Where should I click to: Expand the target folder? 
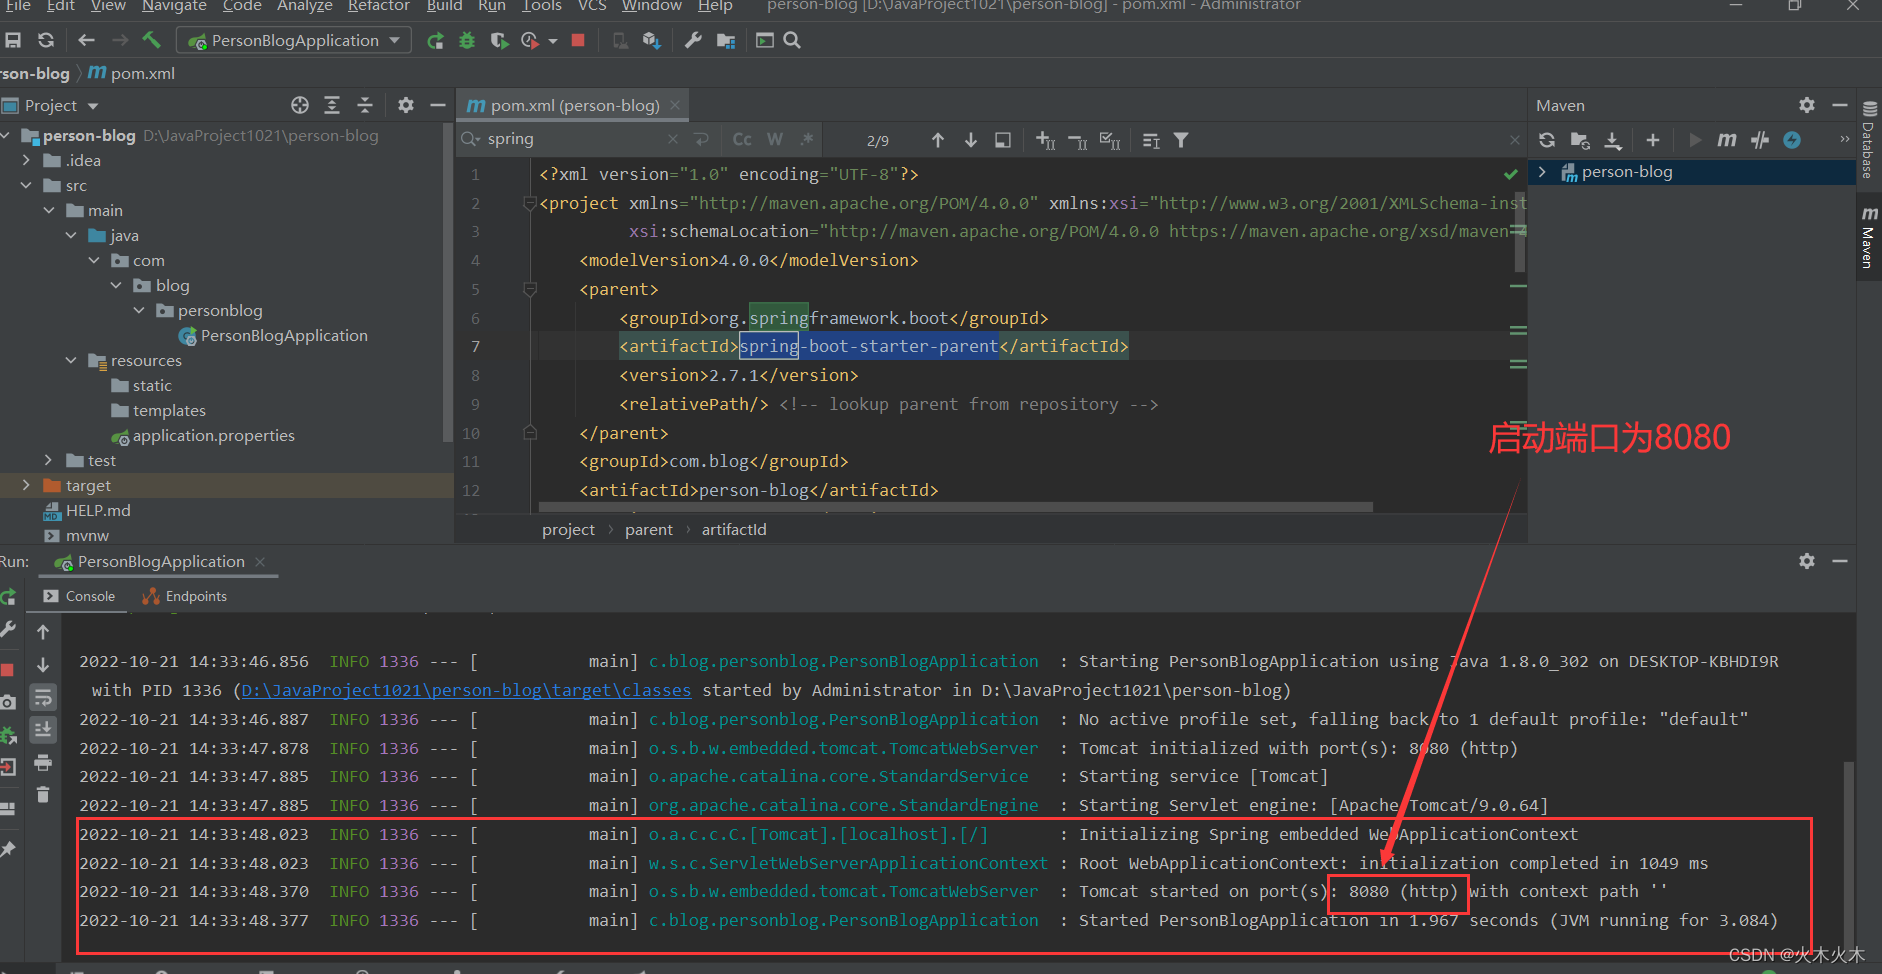(26, 485)
